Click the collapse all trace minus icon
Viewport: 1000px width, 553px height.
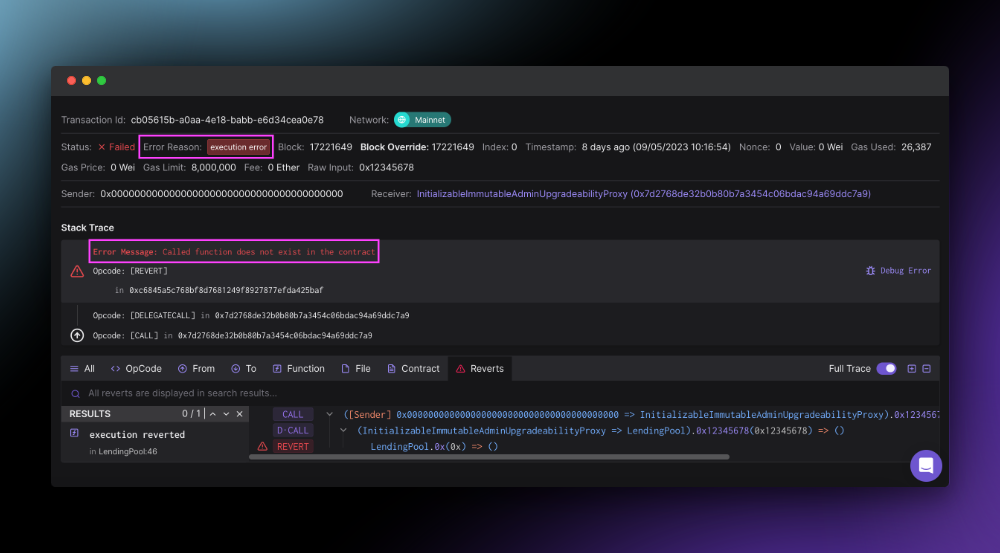(926, 369)
